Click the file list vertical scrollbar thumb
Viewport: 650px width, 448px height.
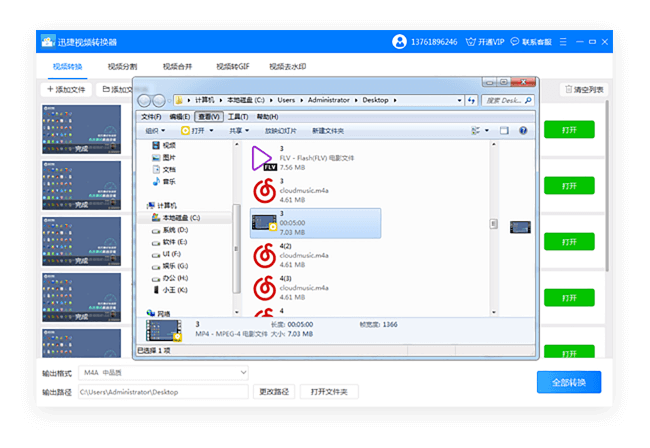[x=493, y=224]
